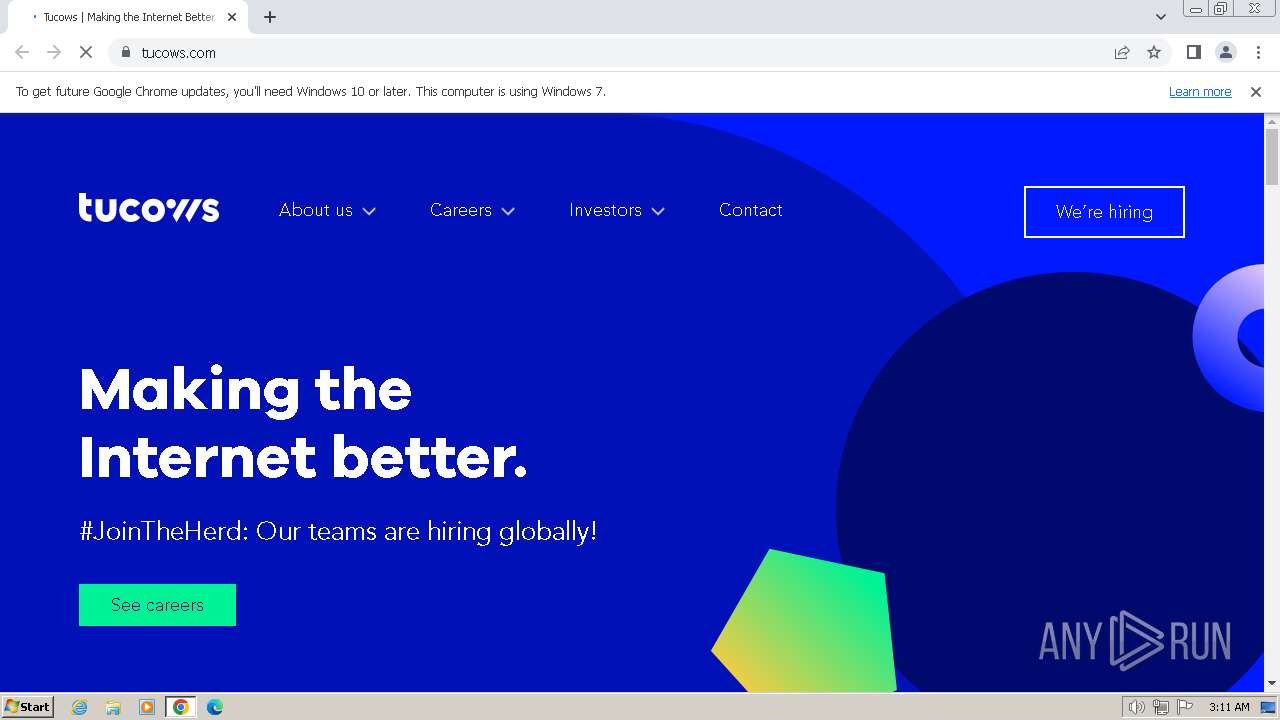The width and height of the screenshot is (1280, 720).
Task: Open the About us menu item
Action: (x=316, y=210)
